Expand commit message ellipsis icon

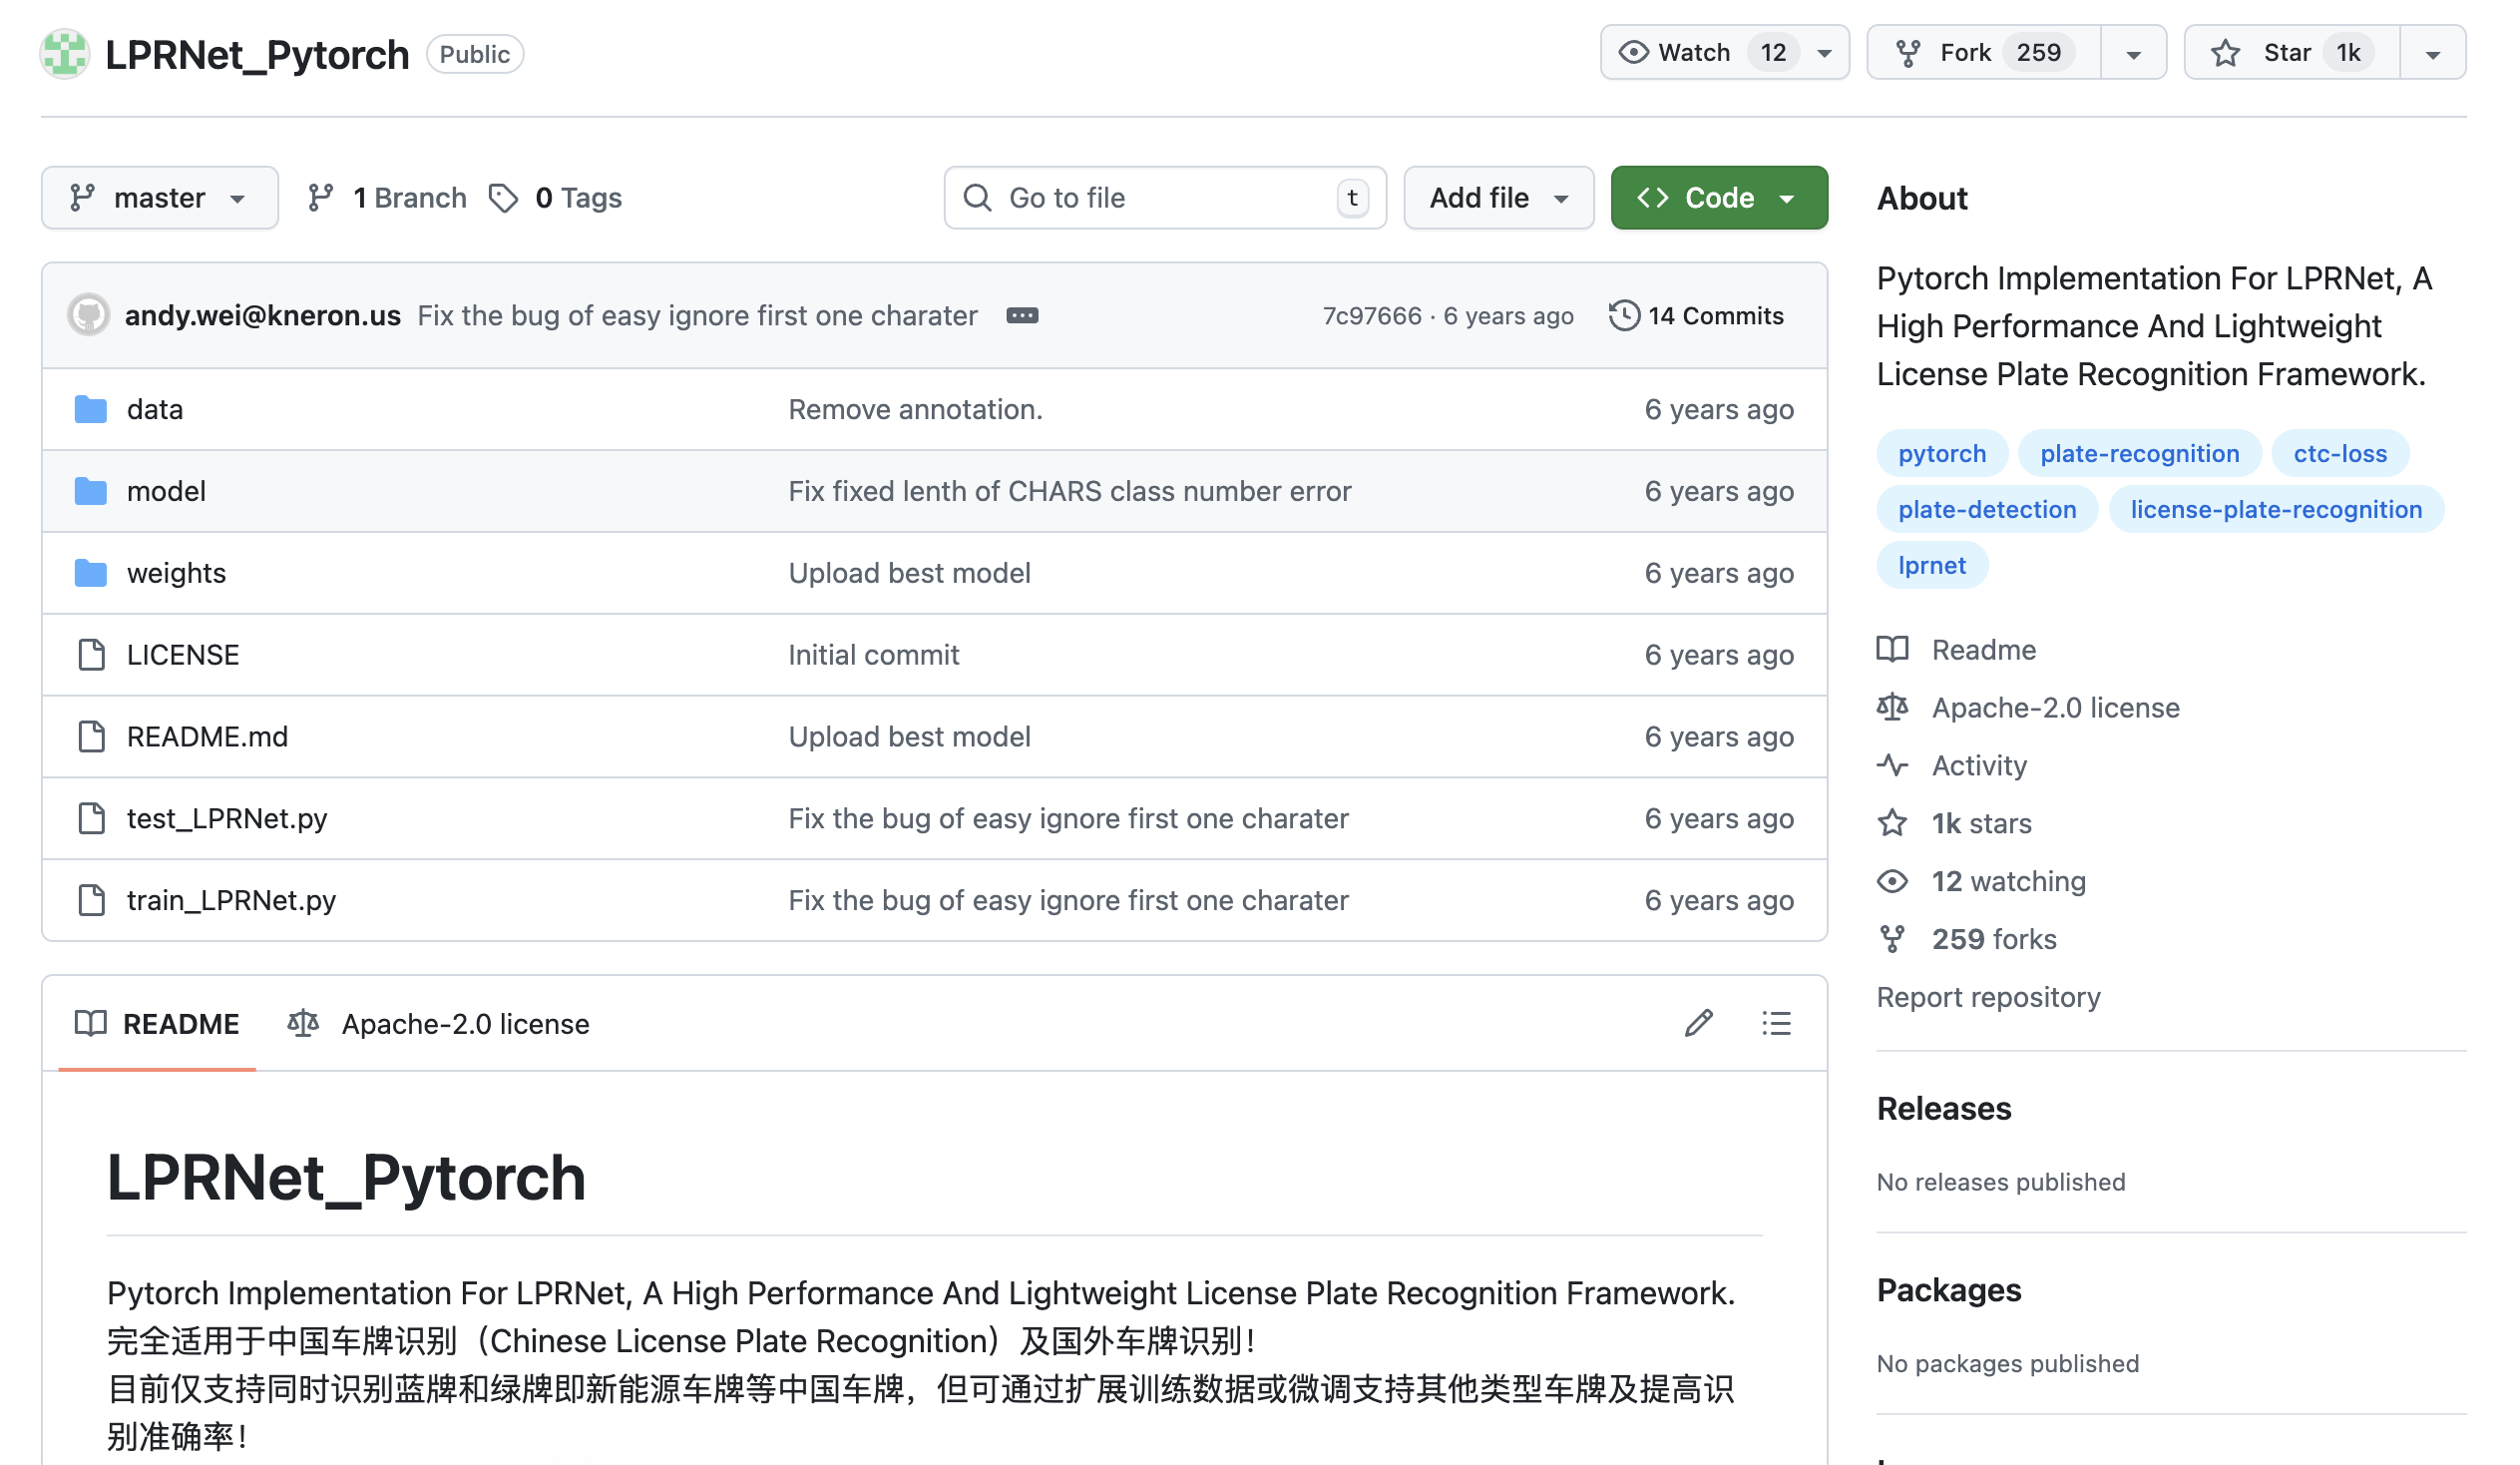click(1022, 316)
